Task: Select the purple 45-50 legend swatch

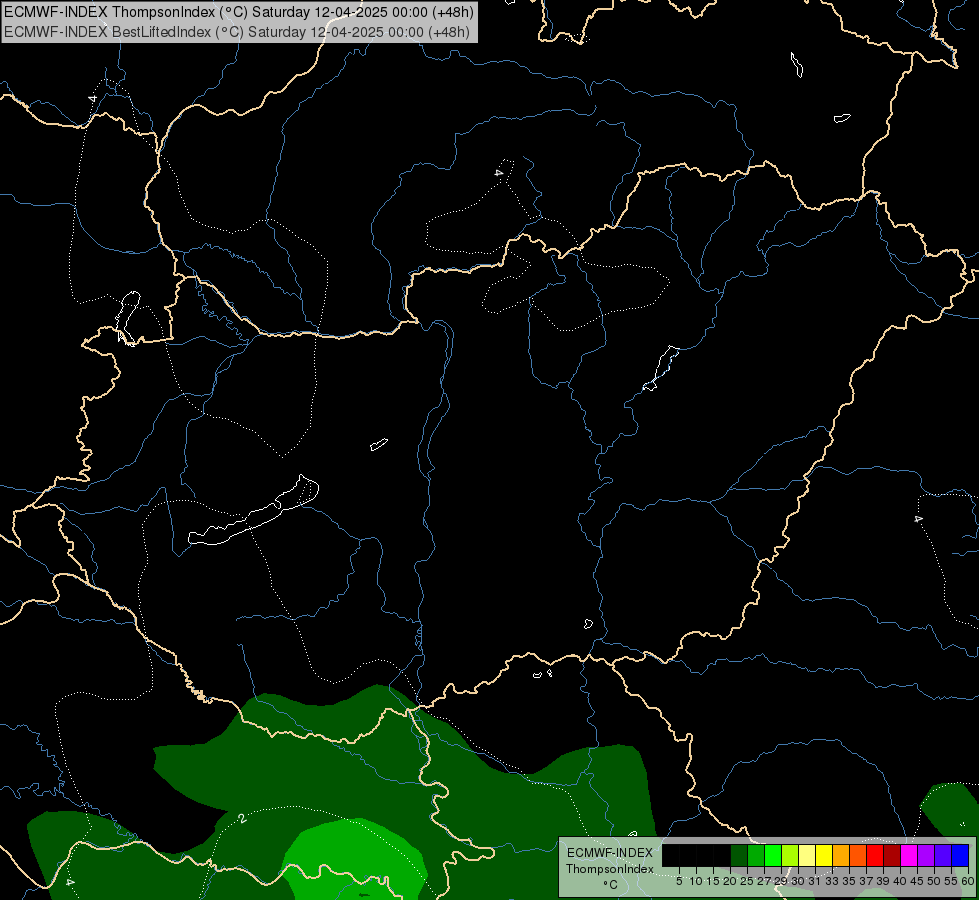Action: [926, 855]
